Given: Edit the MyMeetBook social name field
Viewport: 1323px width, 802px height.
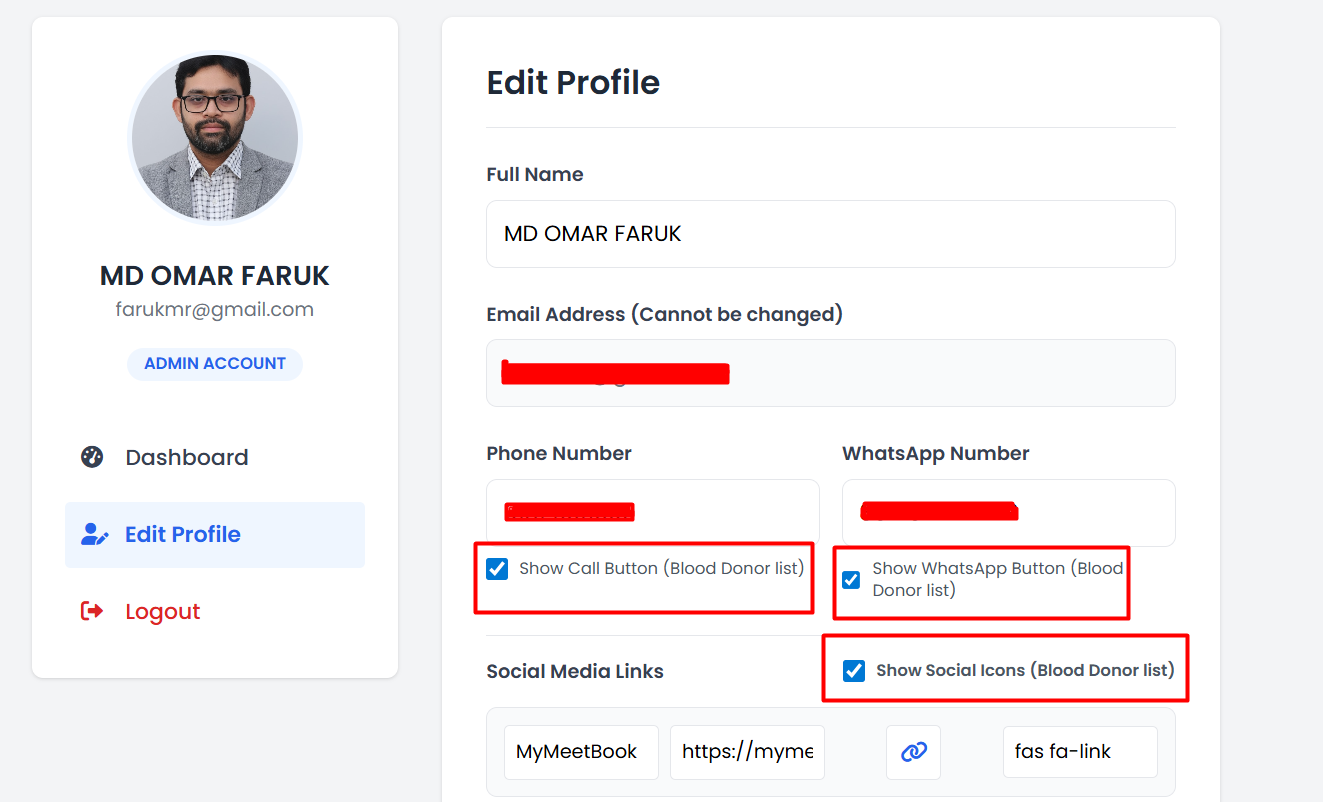Looking at the screenshot, I should 581,752.
